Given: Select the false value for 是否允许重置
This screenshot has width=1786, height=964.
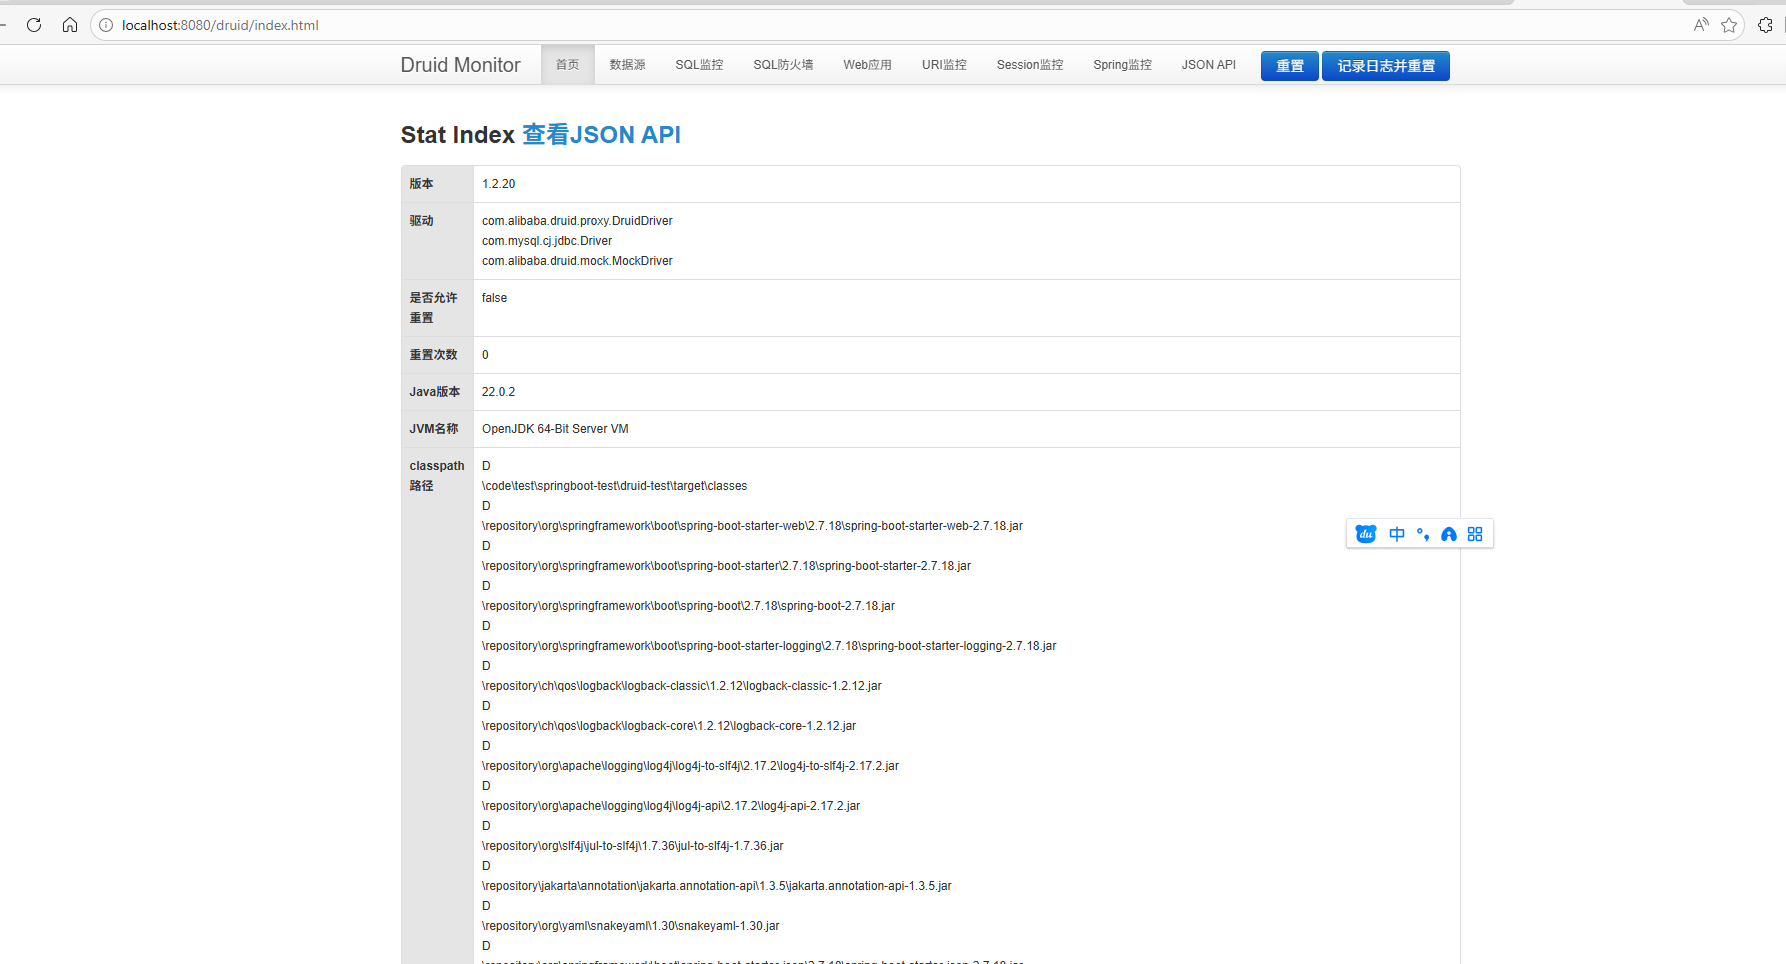Looking at the screenshot, I should pos(494,298).
